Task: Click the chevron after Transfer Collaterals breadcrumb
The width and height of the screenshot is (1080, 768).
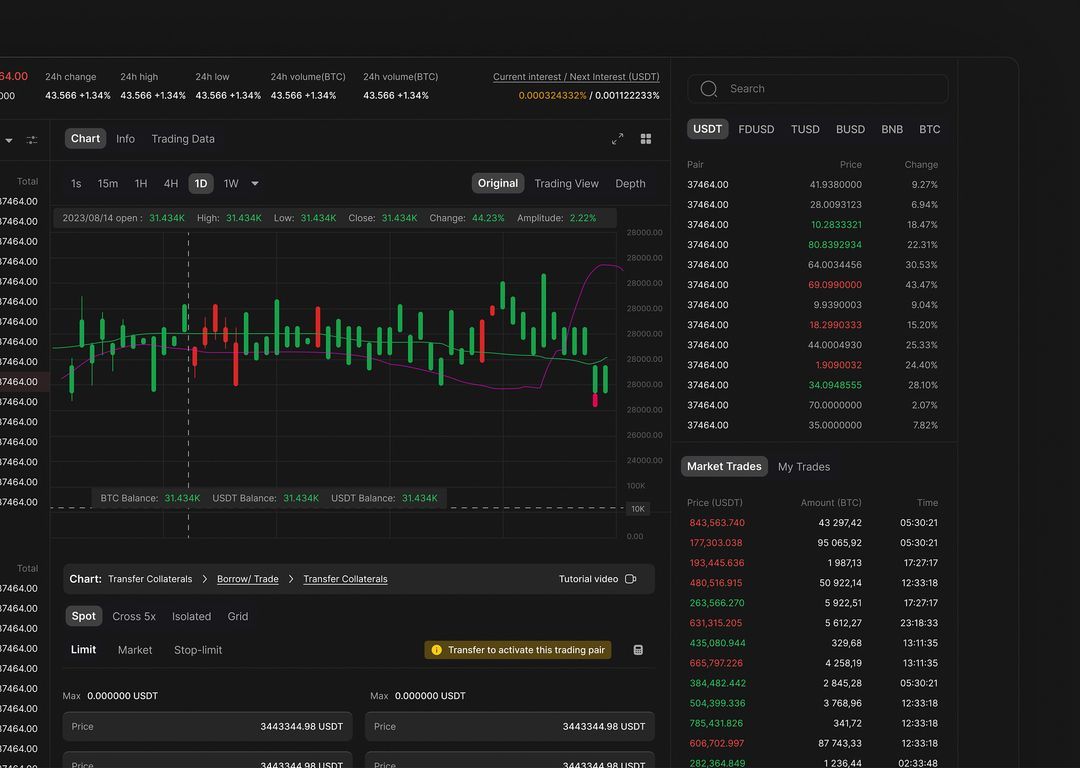Action: (205, 579)
